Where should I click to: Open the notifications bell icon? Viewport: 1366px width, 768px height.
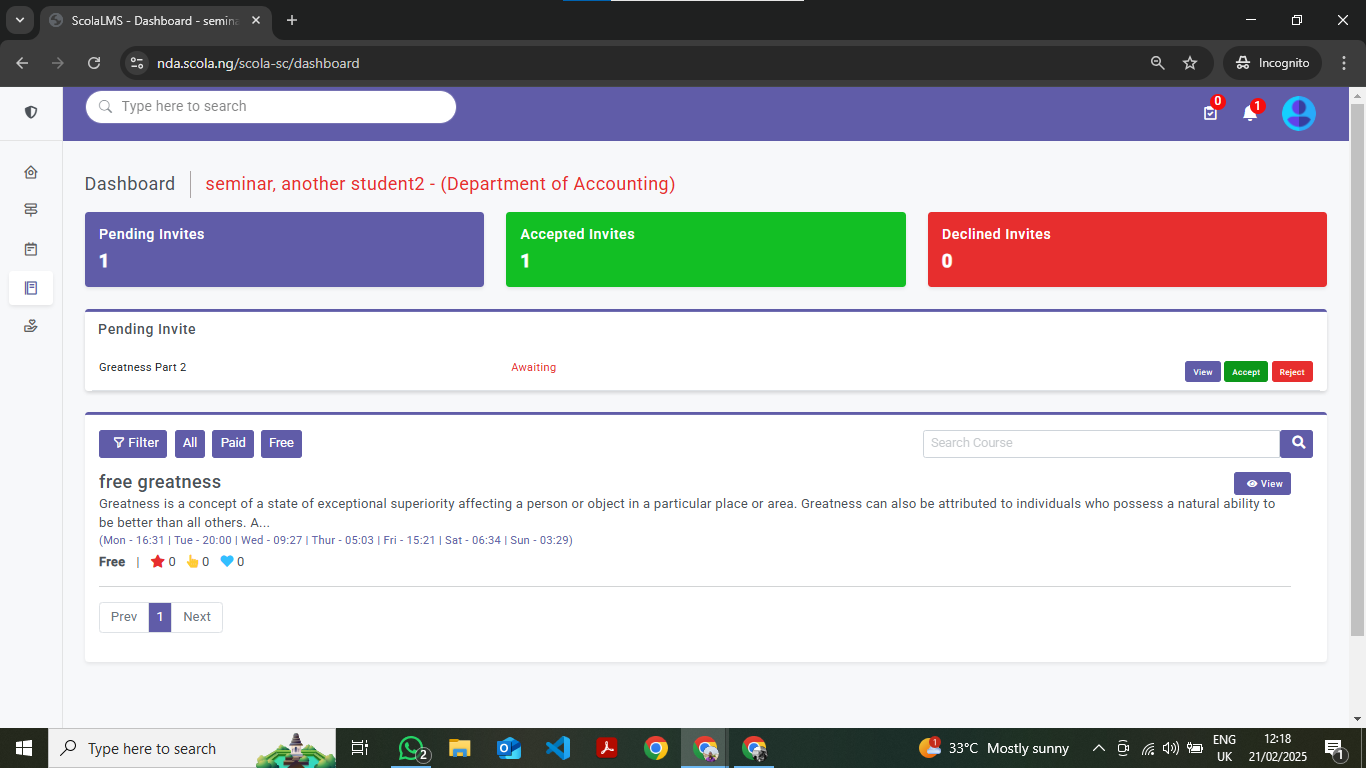(1250, 113)
